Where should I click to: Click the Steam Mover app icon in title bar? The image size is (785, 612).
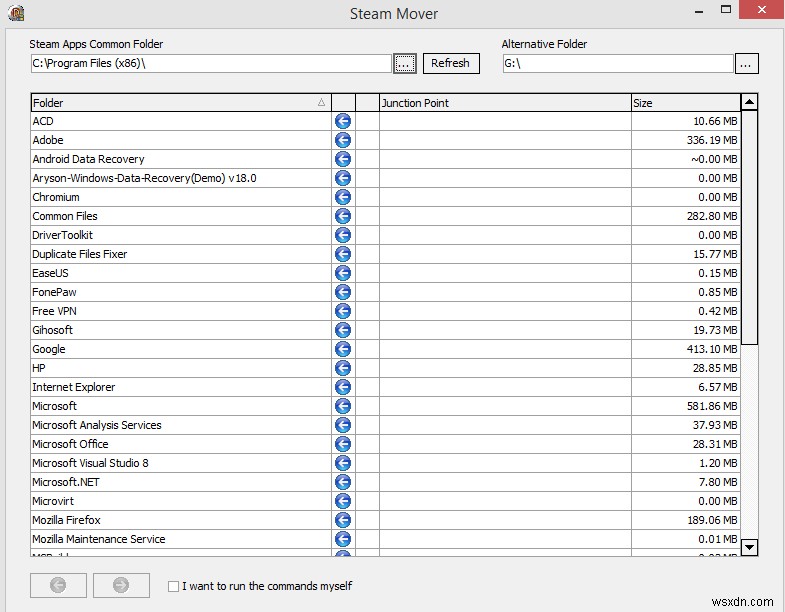[16, 13]
